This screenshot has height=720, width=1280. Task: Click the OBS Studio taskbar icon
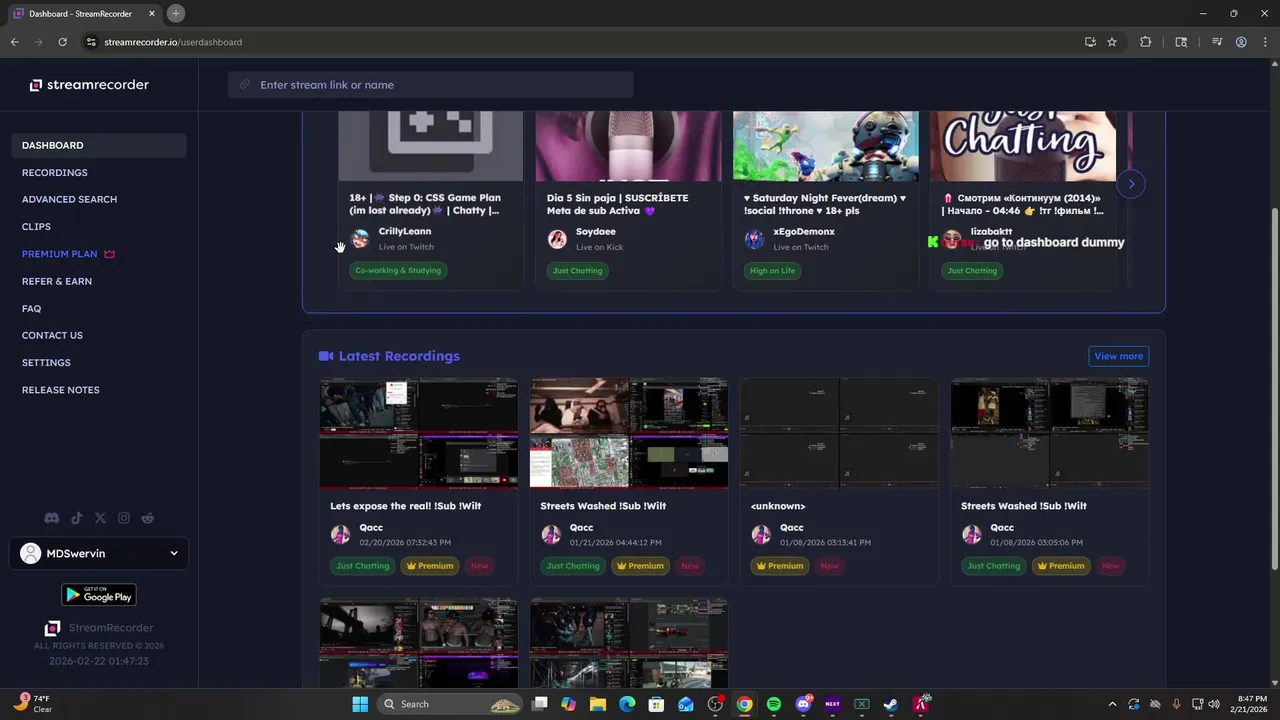pyautogui.click(x=715, y=704)
